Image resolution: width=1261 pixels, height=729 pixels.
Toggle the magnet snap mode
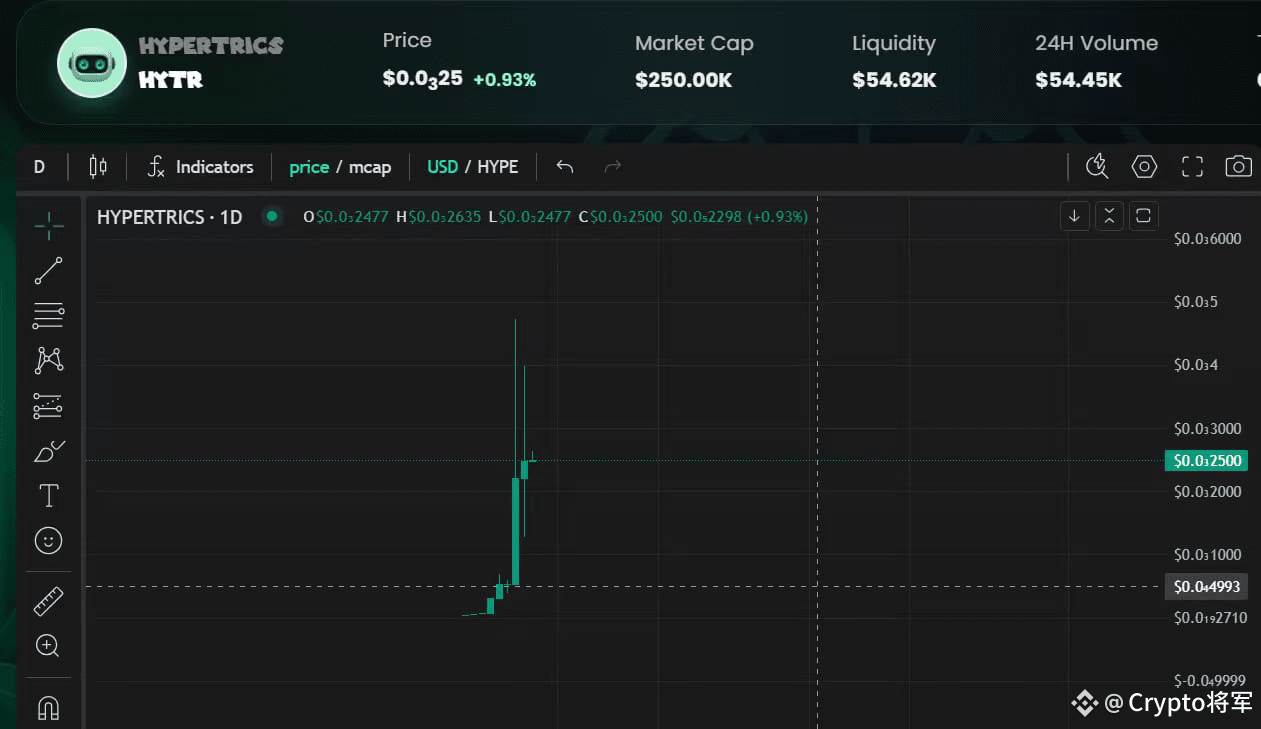[48, 708]
